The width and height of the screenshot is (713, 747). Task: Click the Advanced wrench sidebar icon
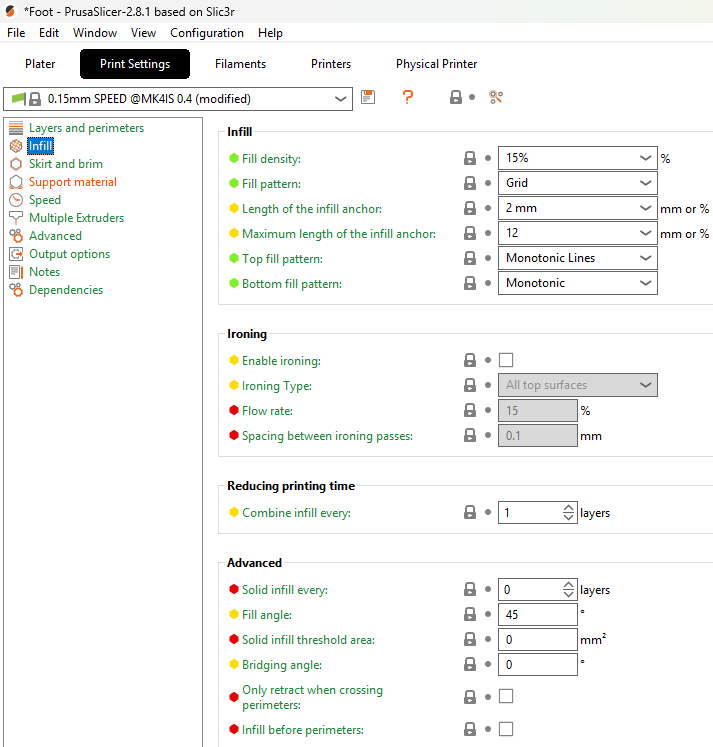click(x=16, y=236)
